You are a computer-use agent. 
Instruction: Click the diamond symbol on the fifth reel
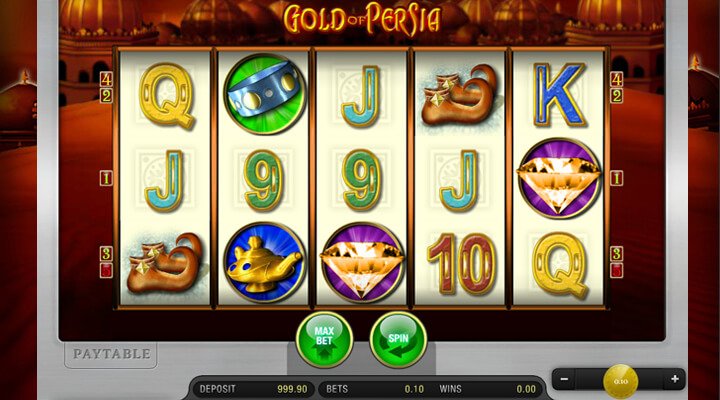[559, 178]
